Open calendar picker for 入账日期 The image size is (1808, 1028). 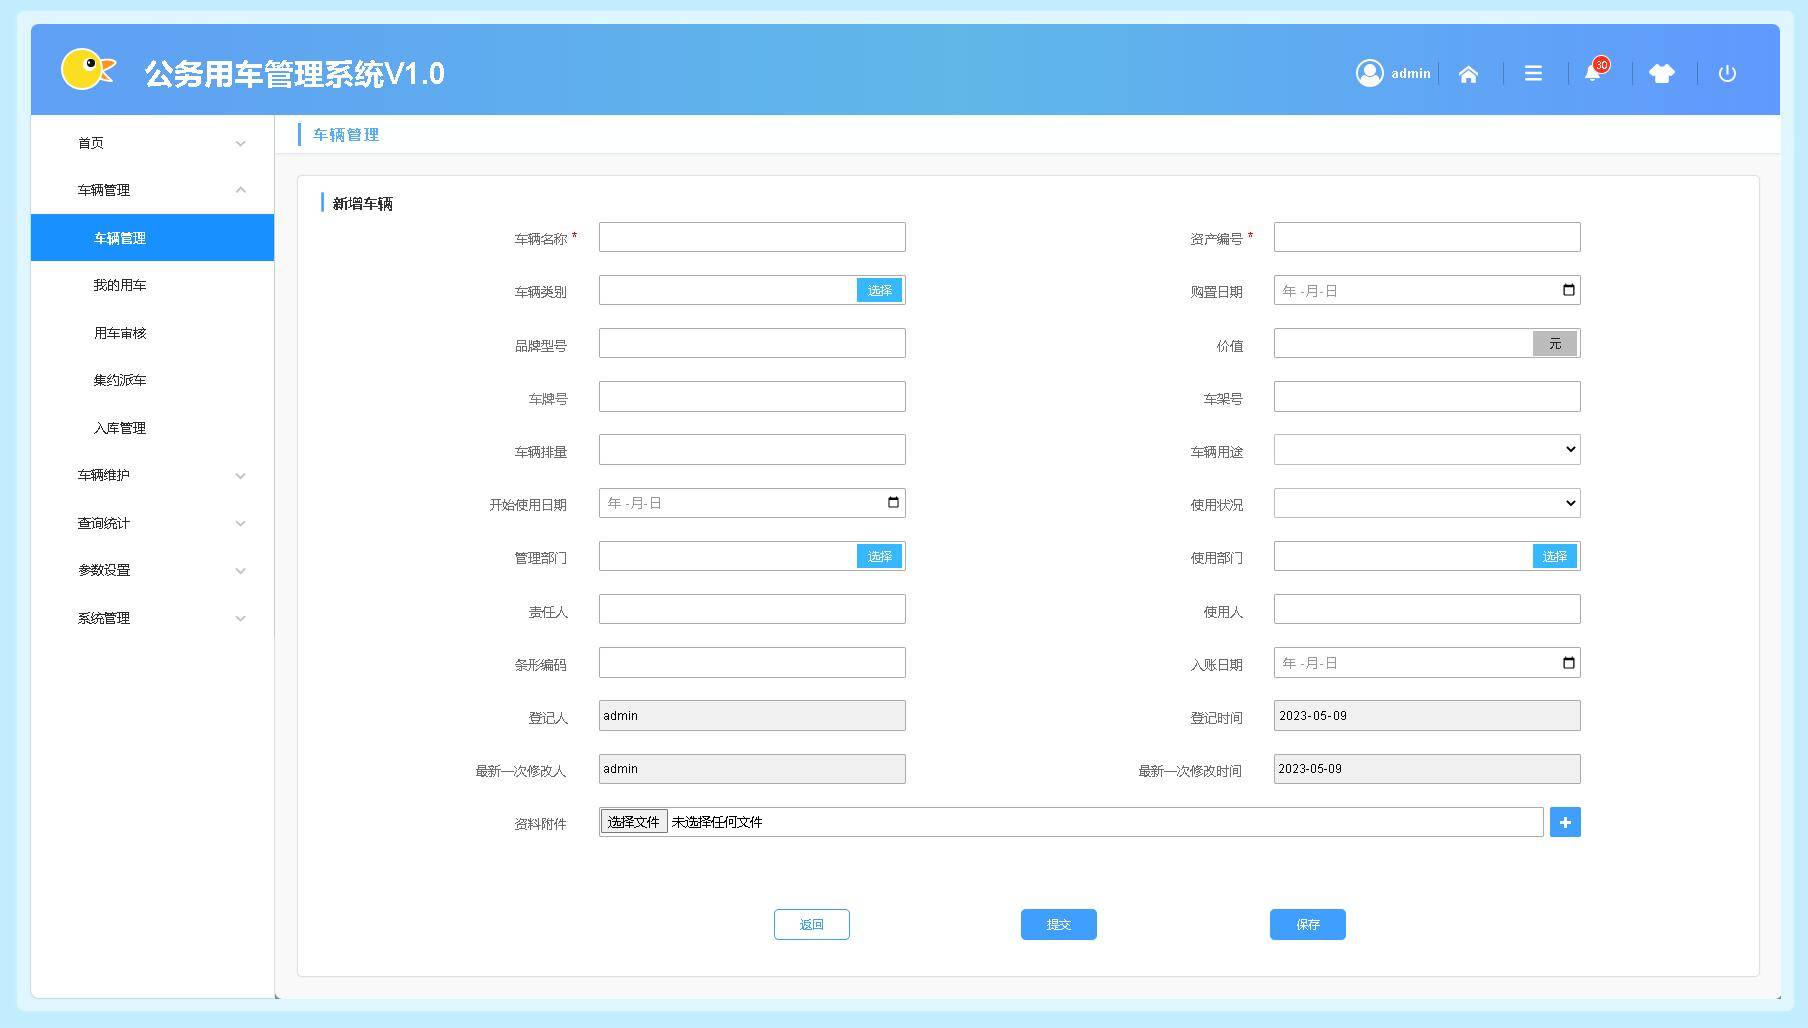point(1568,663)
